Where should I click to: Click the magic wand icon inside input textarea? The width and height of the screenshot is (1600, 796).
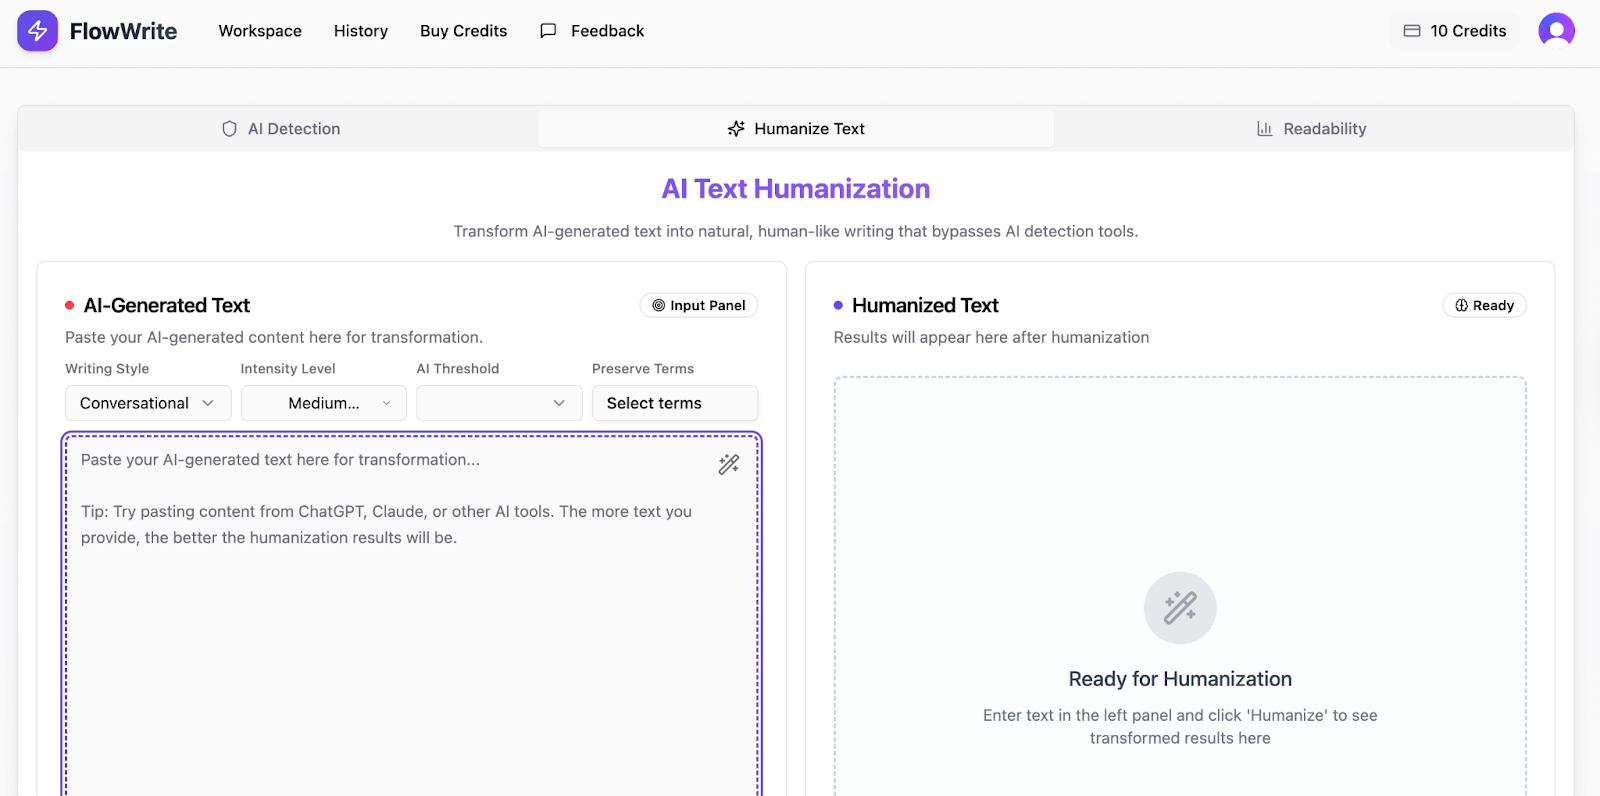pyautogui.click(x=728, y=463)
